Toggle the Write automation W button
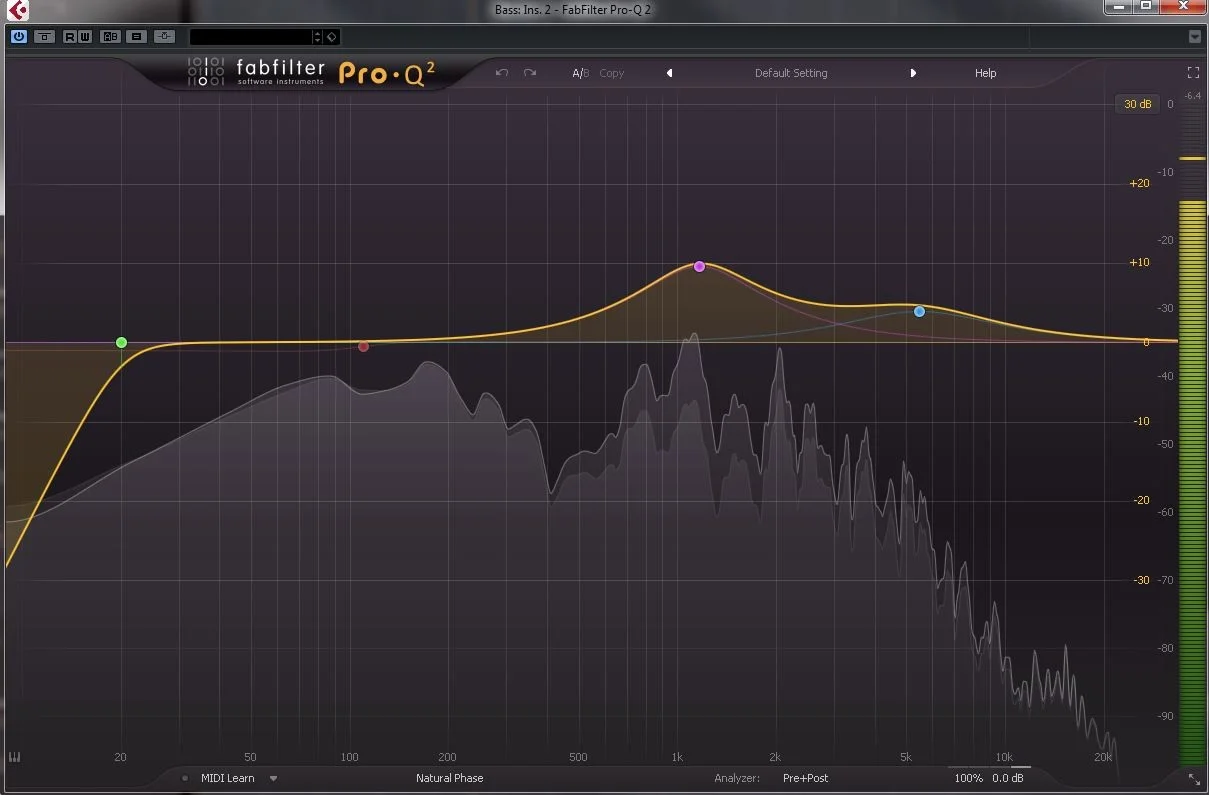 [85, 37]
